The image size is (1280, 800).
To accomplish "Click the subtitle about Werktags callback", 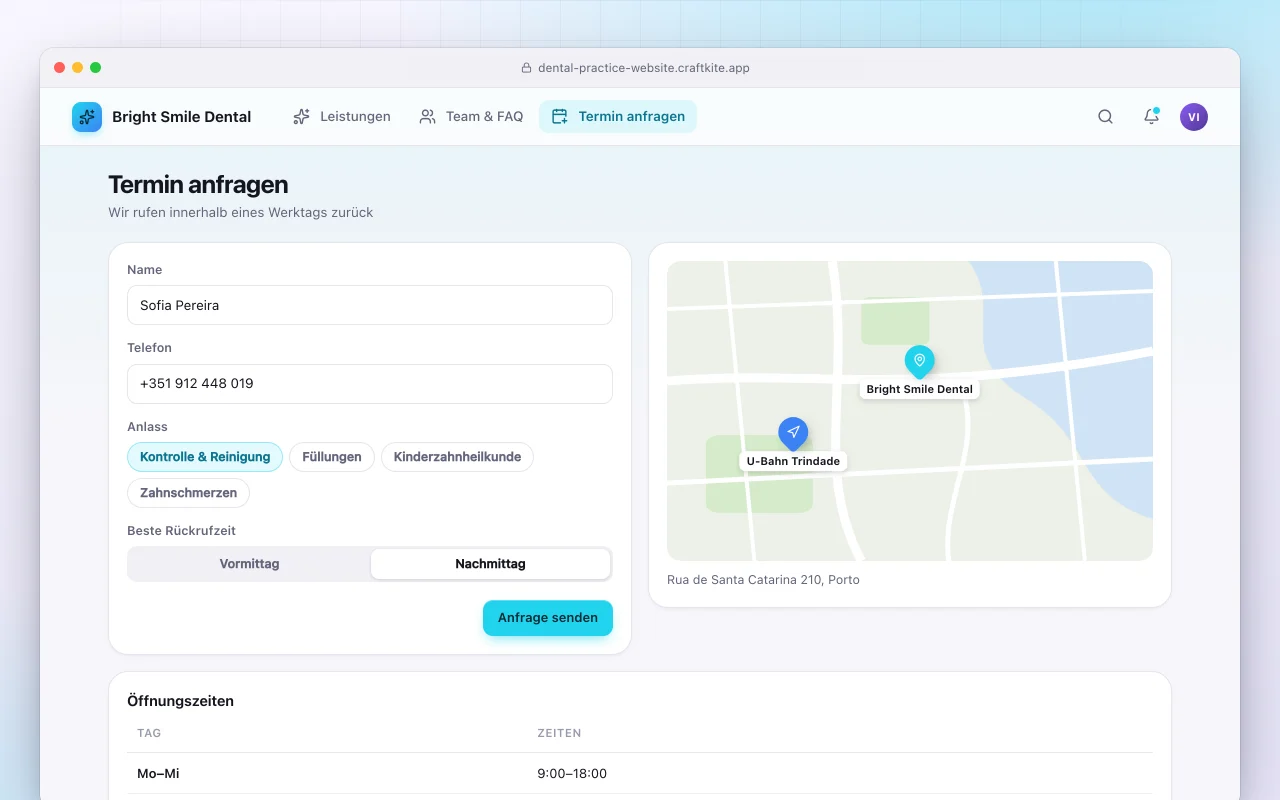I will pyautogui.click(x=241, y=212).
